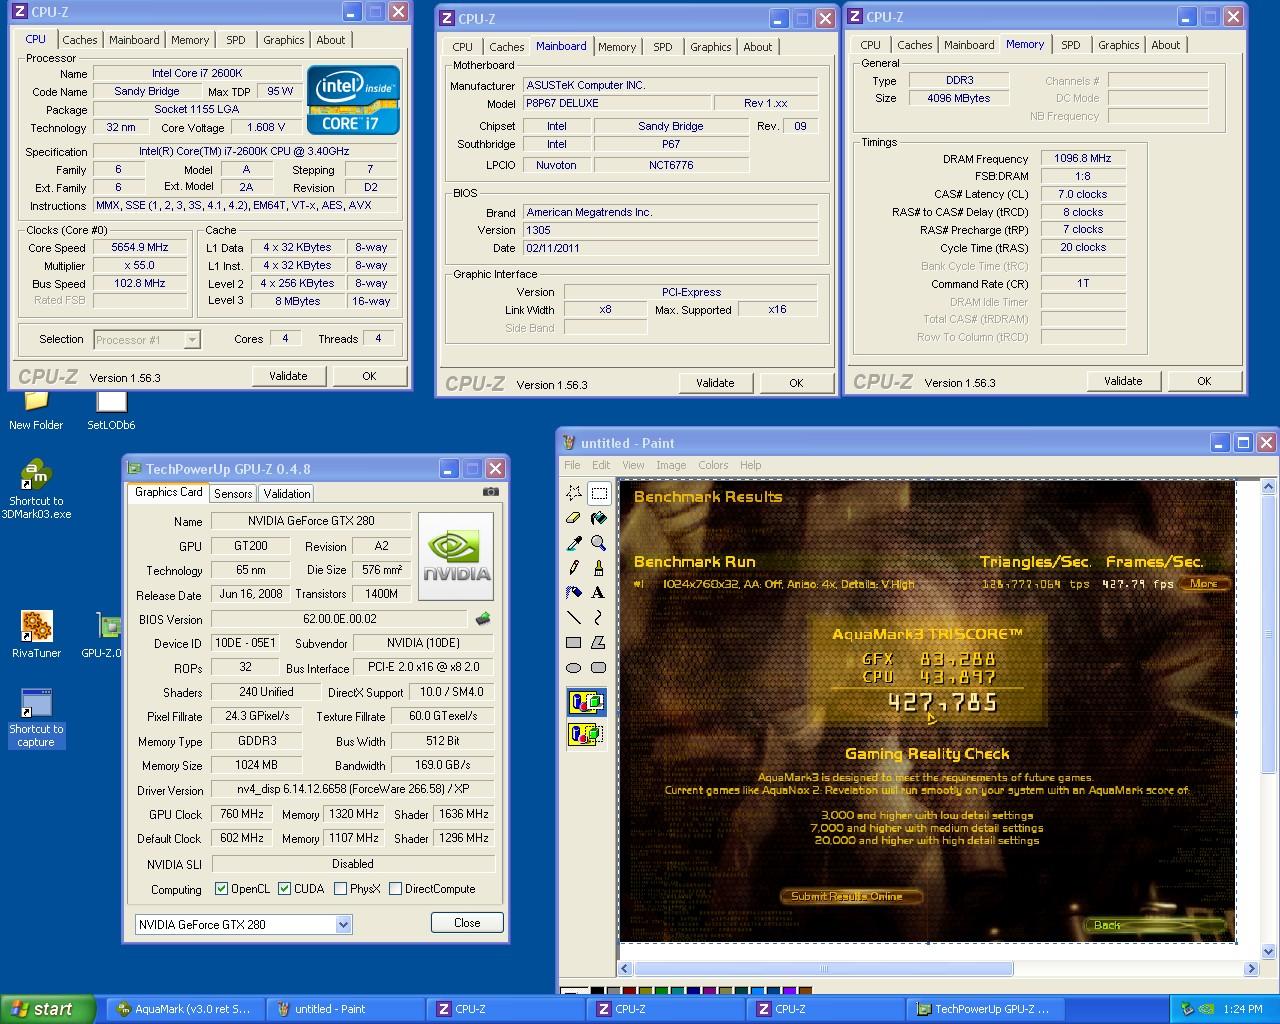This screenshot has height=1024, width=1280.
Task: Click the Paint horizontal scrollbar thumb
Action: 824,968
